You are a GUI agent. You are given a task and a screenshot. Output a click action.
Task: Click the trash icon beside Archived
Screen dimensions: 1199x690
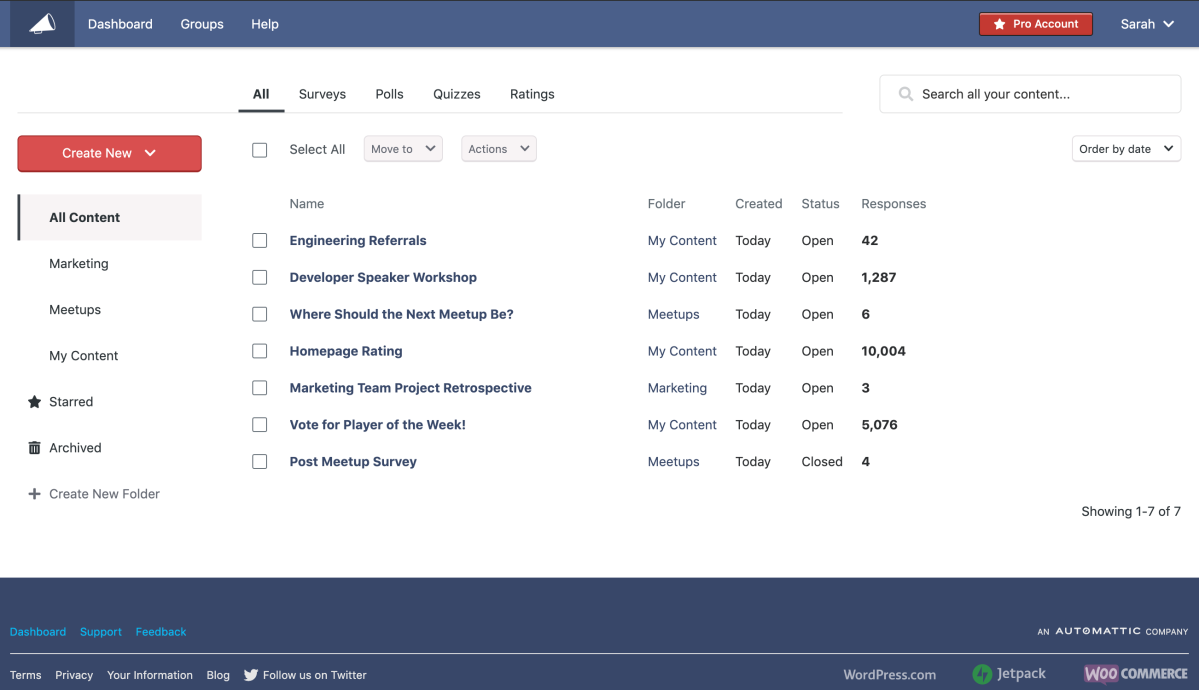34,448
